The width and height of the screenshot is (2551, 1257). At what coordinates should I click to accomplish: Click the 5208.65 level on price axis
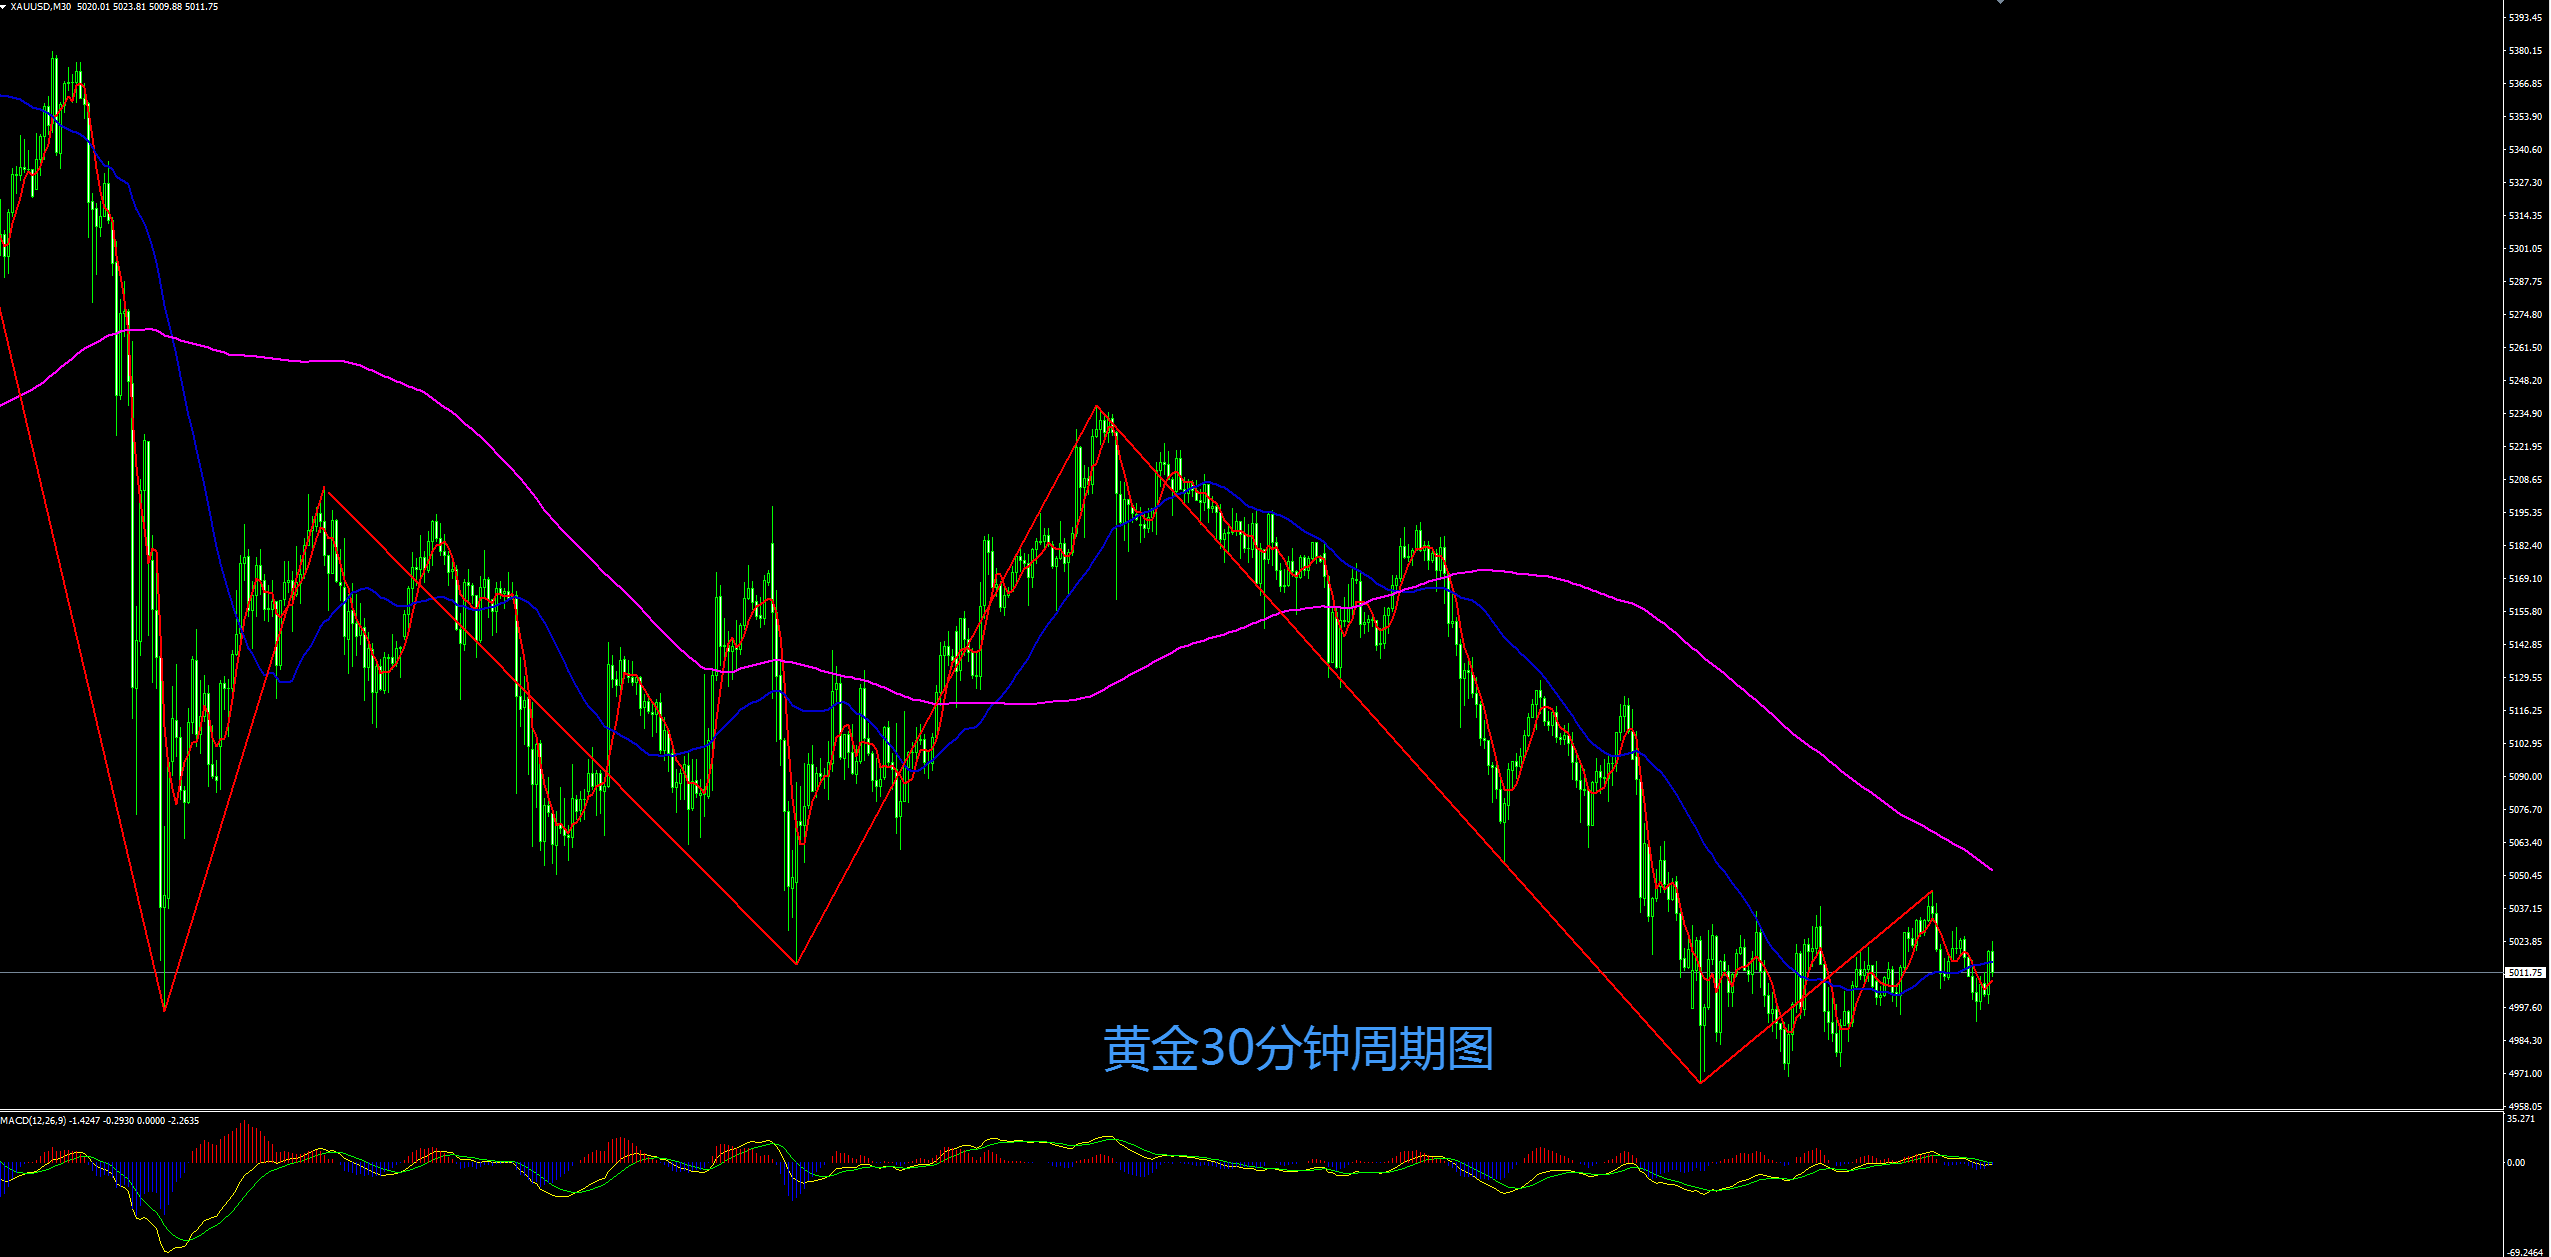pos(2525,480)
